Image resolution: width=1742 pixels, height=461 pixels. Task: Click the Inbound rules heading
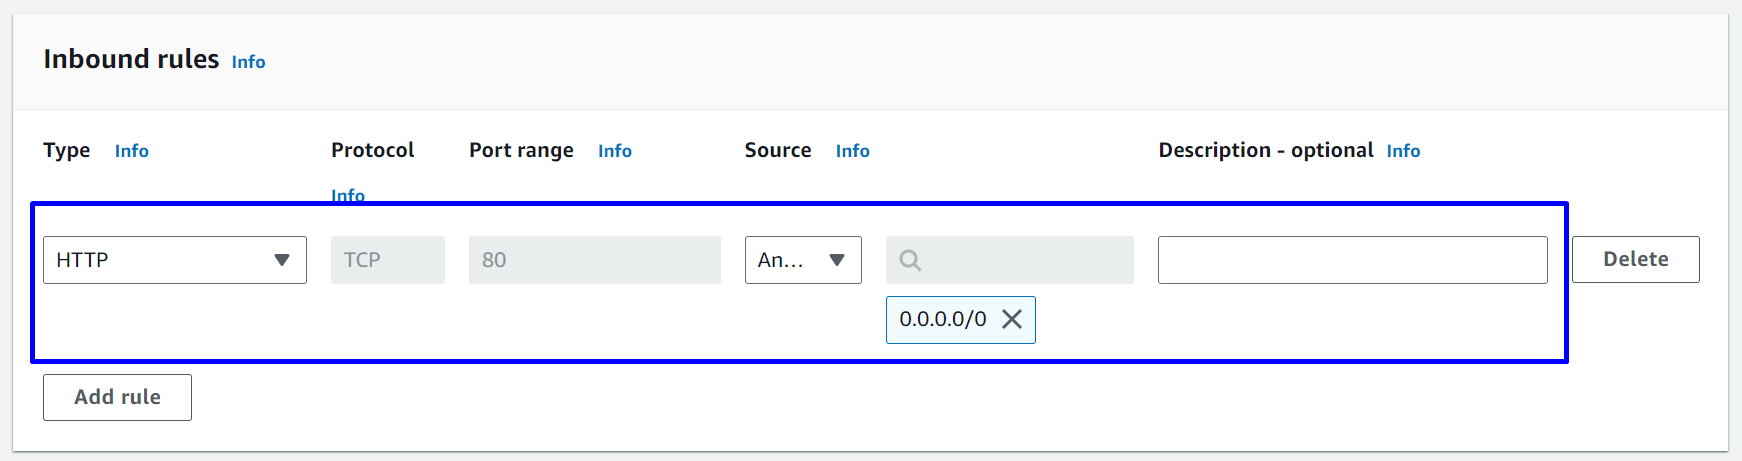coord(131,59)
